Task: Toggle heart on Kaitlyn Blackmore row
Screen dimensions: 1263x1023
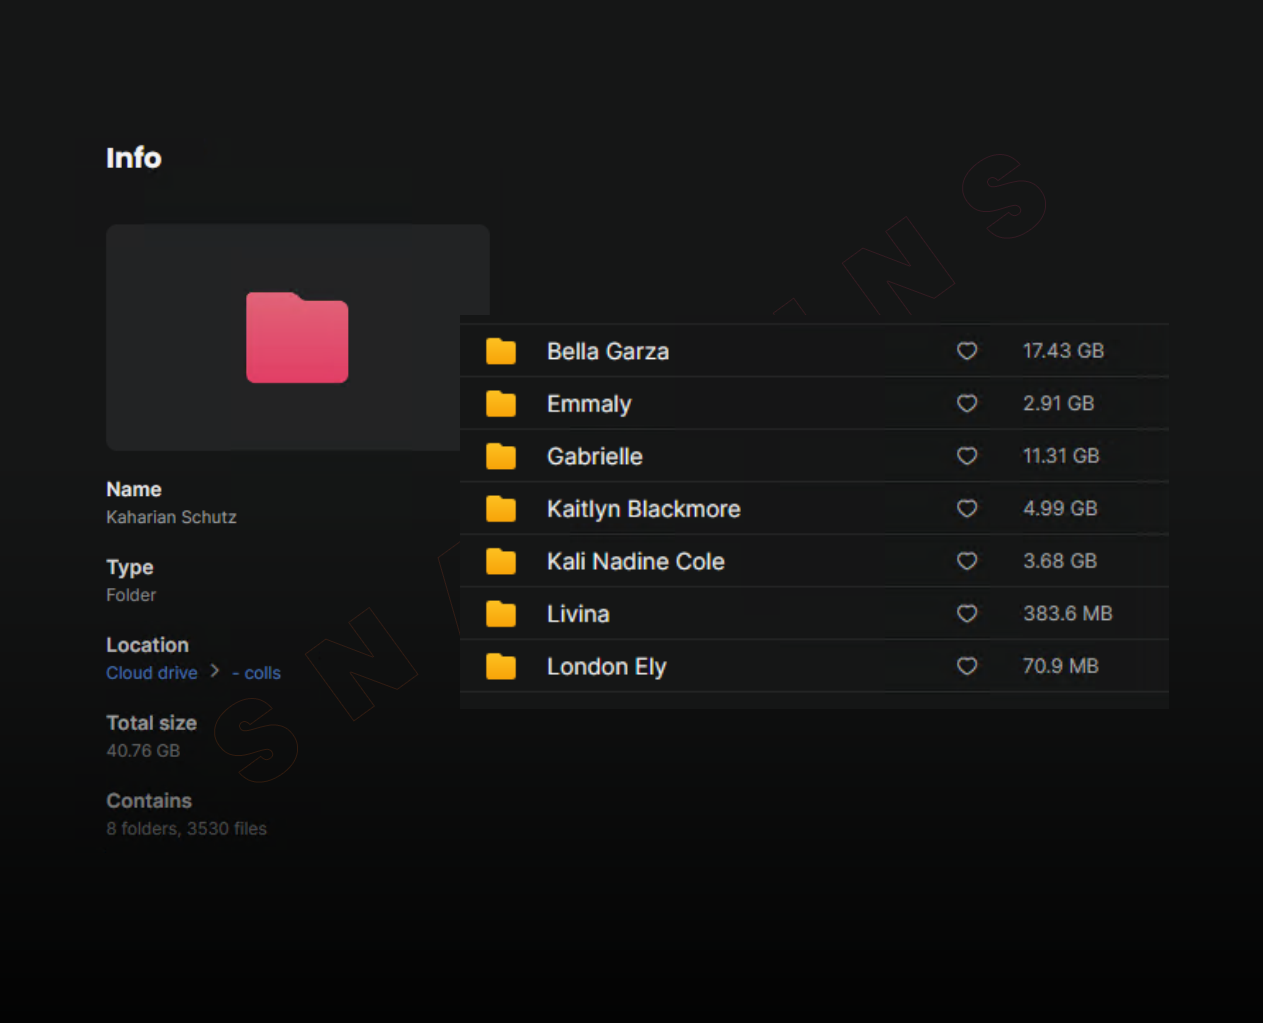Action: coord(967,508)
